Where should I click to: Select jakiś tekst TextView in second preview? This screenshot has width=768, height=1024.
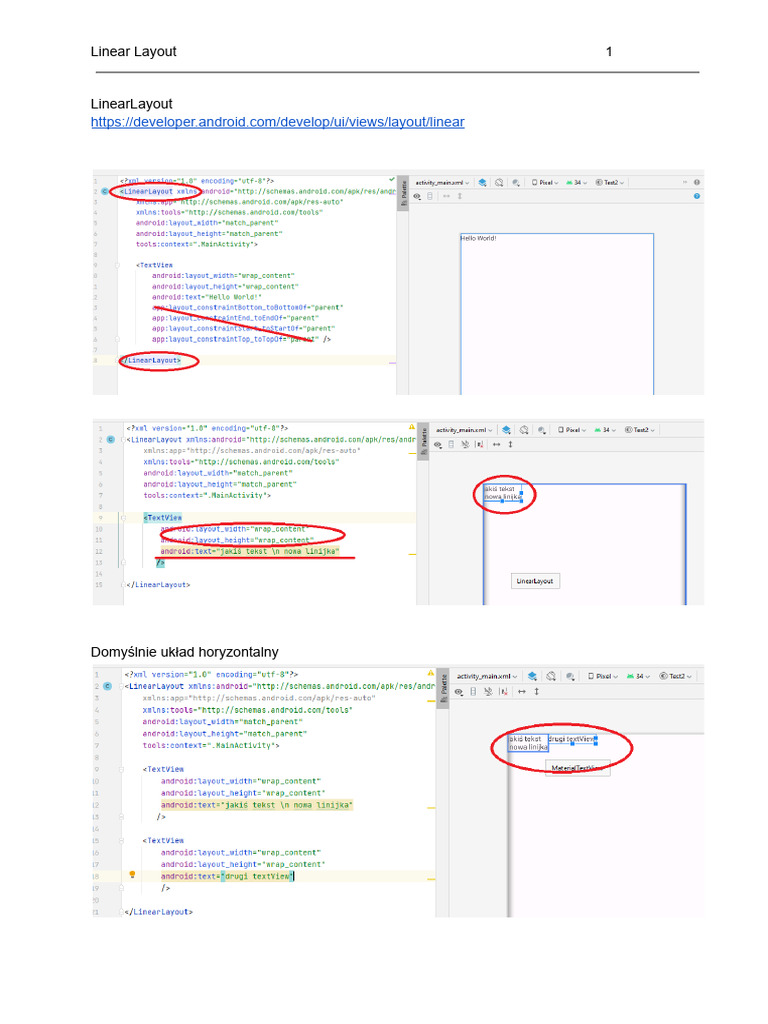(x=502, y=493)
